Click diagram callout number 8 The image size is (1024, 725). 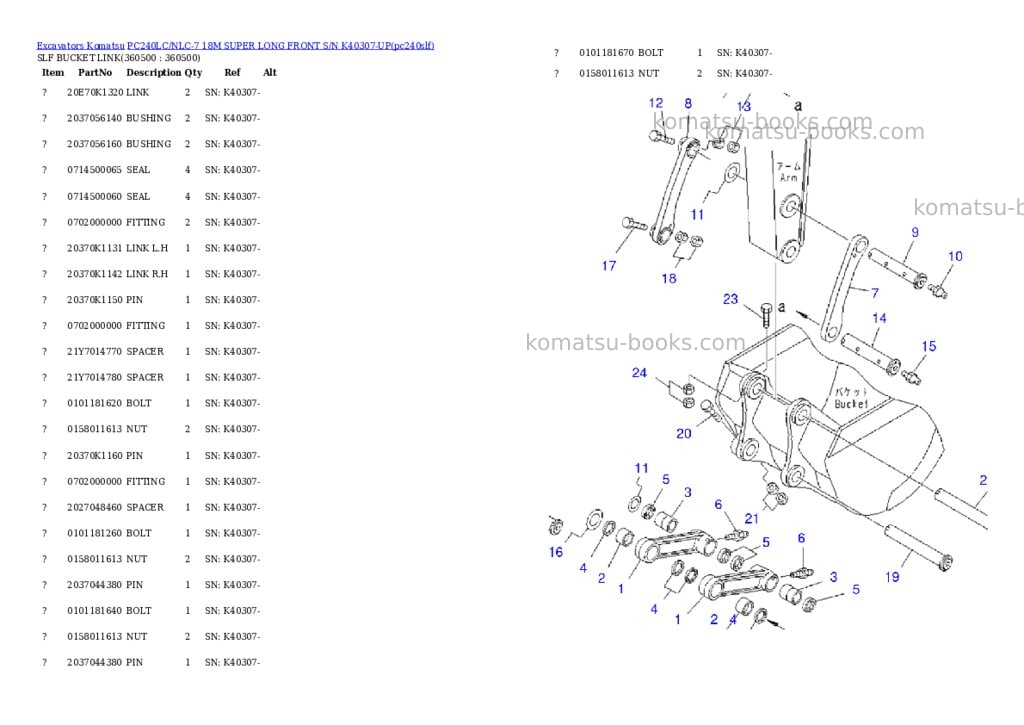(688, 103)
